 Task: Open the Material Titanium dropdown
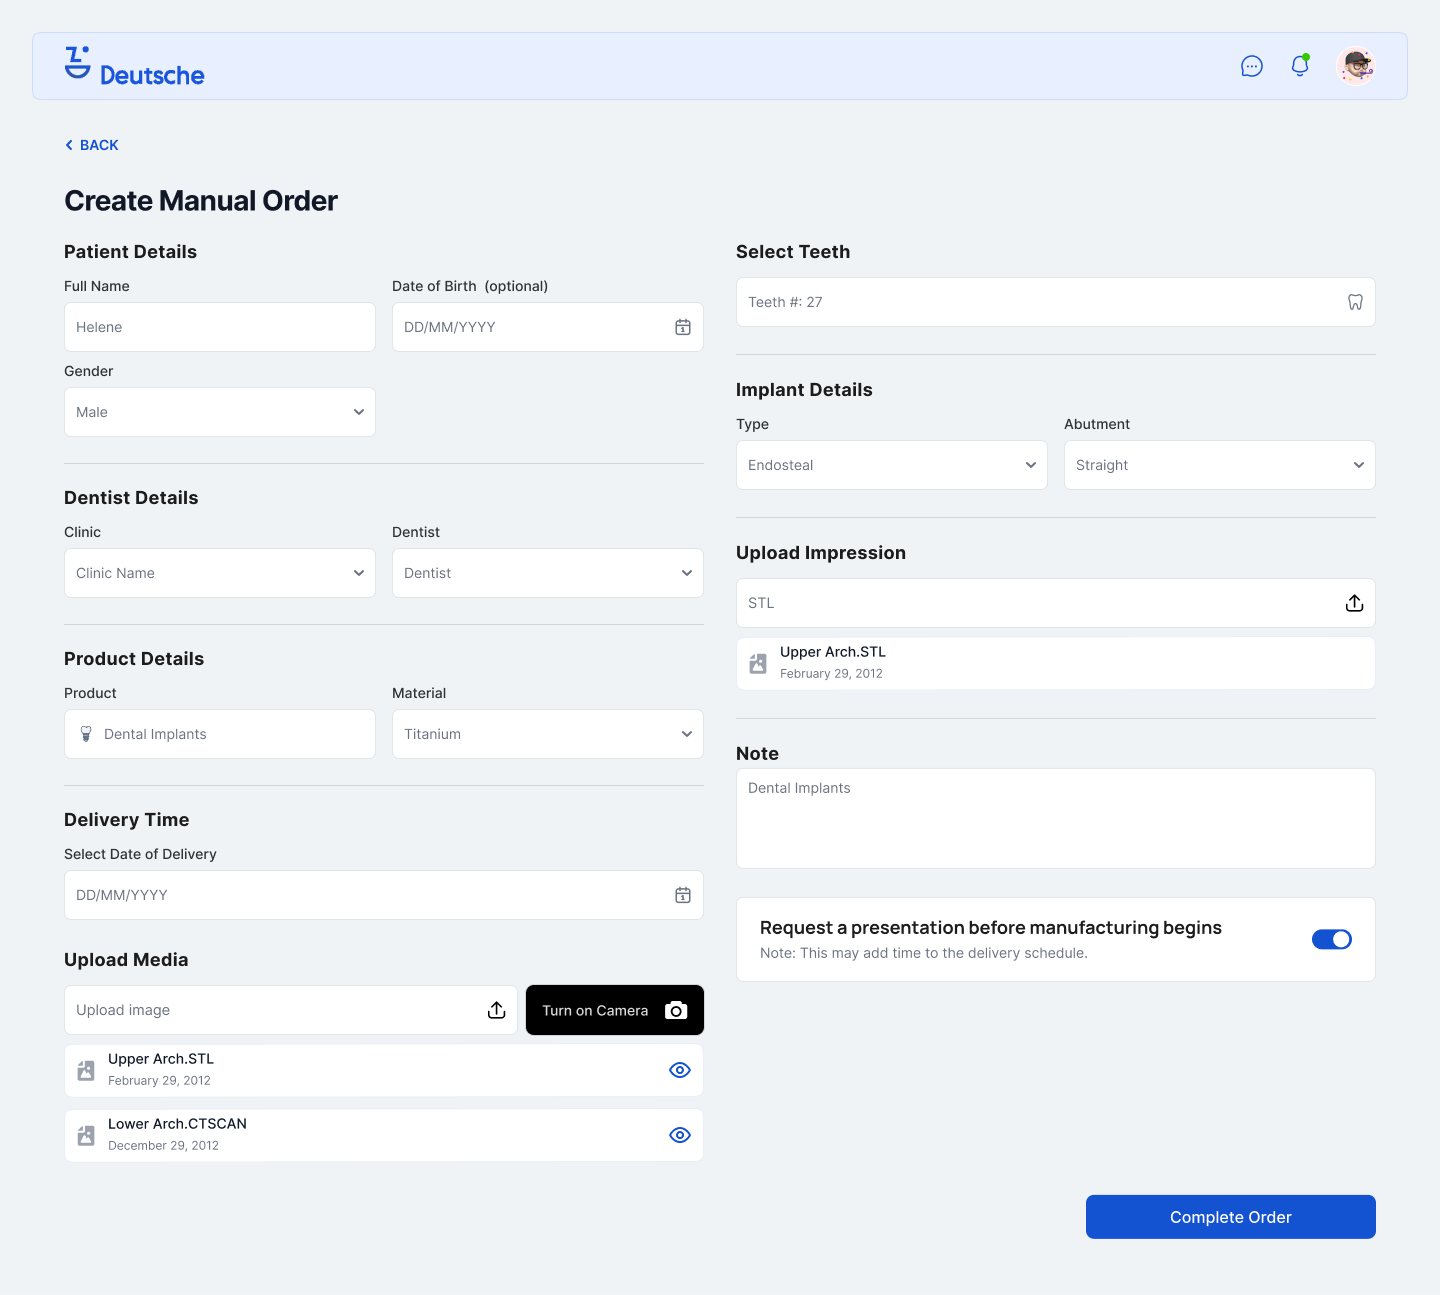coord(548,734)
